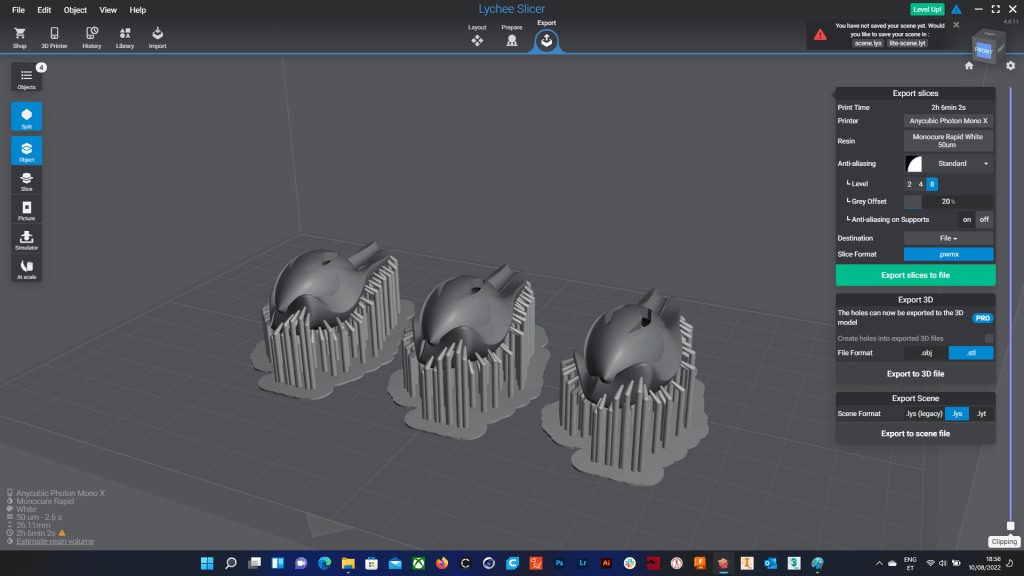Select the Slice view icon
This screenshot has height=576, width=1024.
point(27,181)
